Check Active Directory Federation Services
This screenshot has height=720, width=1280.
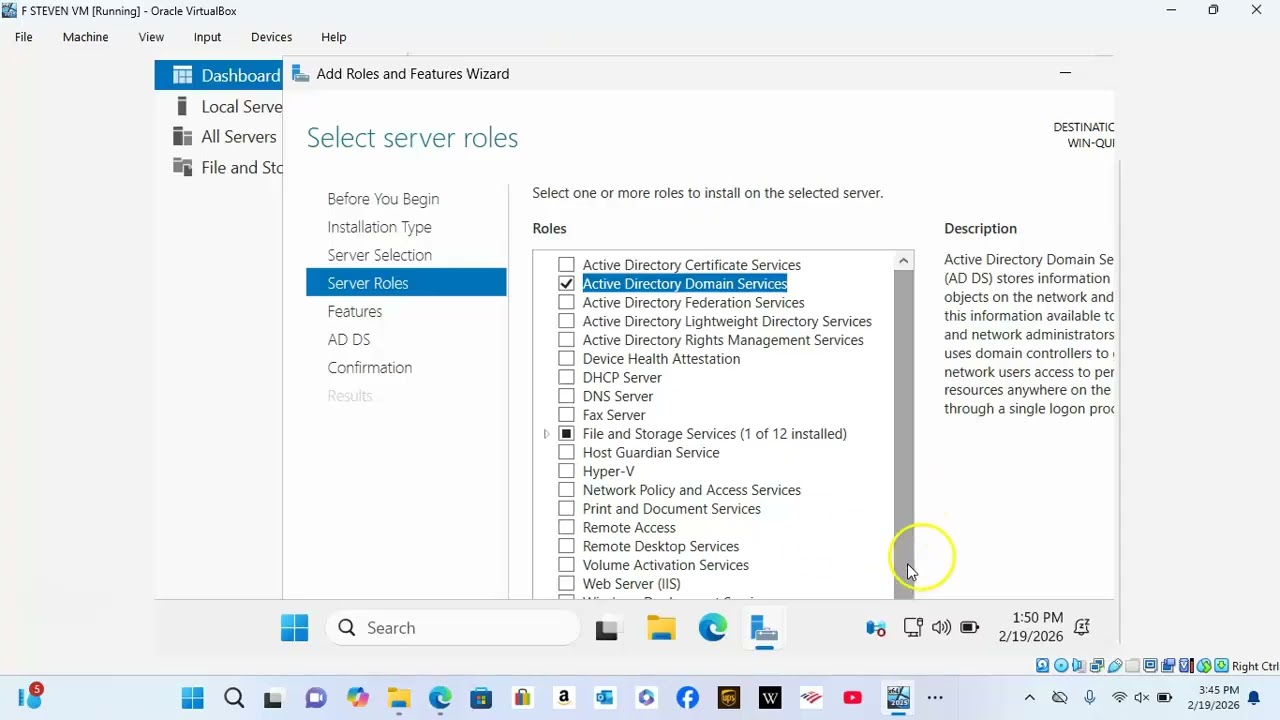tap(566, 302)
